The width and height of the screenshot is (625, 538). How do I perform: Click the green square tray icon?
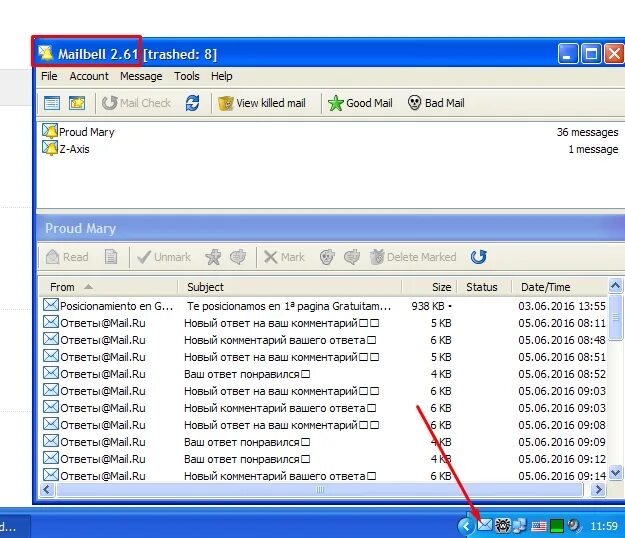pos(556,526)
